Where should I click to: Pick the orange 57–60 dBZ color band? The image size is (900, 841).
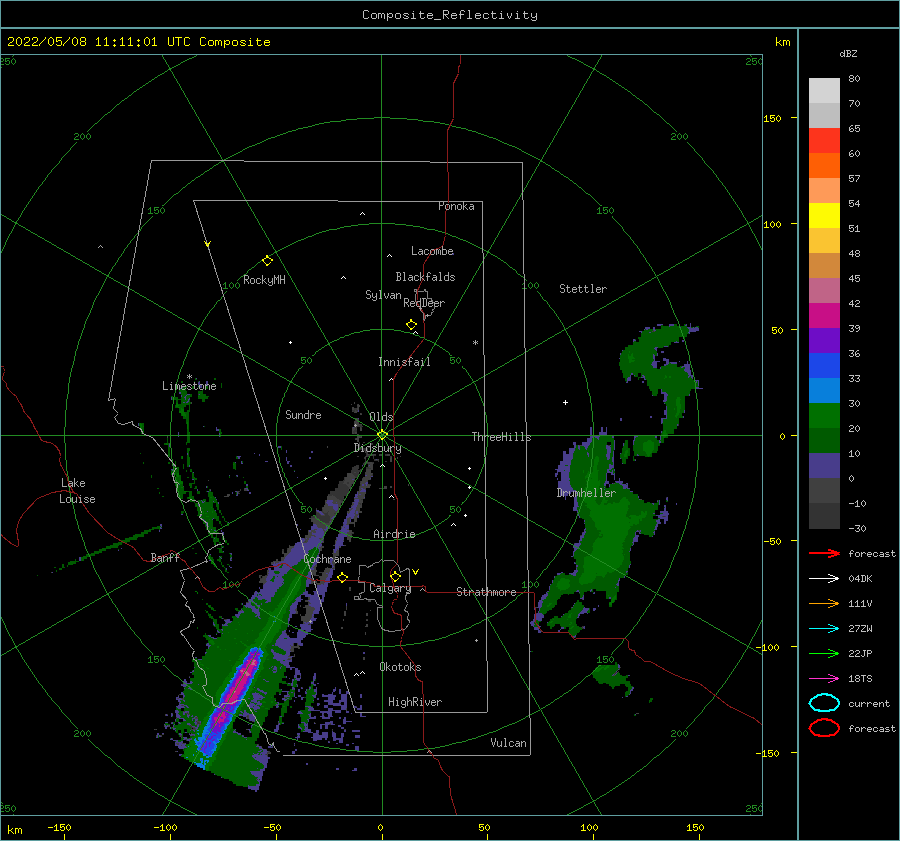pyautogui.click(x=824, y=166)
